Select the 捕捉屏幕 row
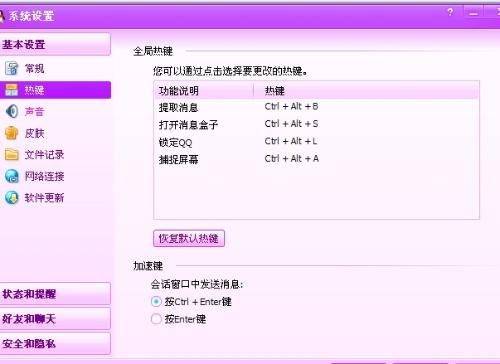This screenshot has width=500, height=364. click(316, 159)
